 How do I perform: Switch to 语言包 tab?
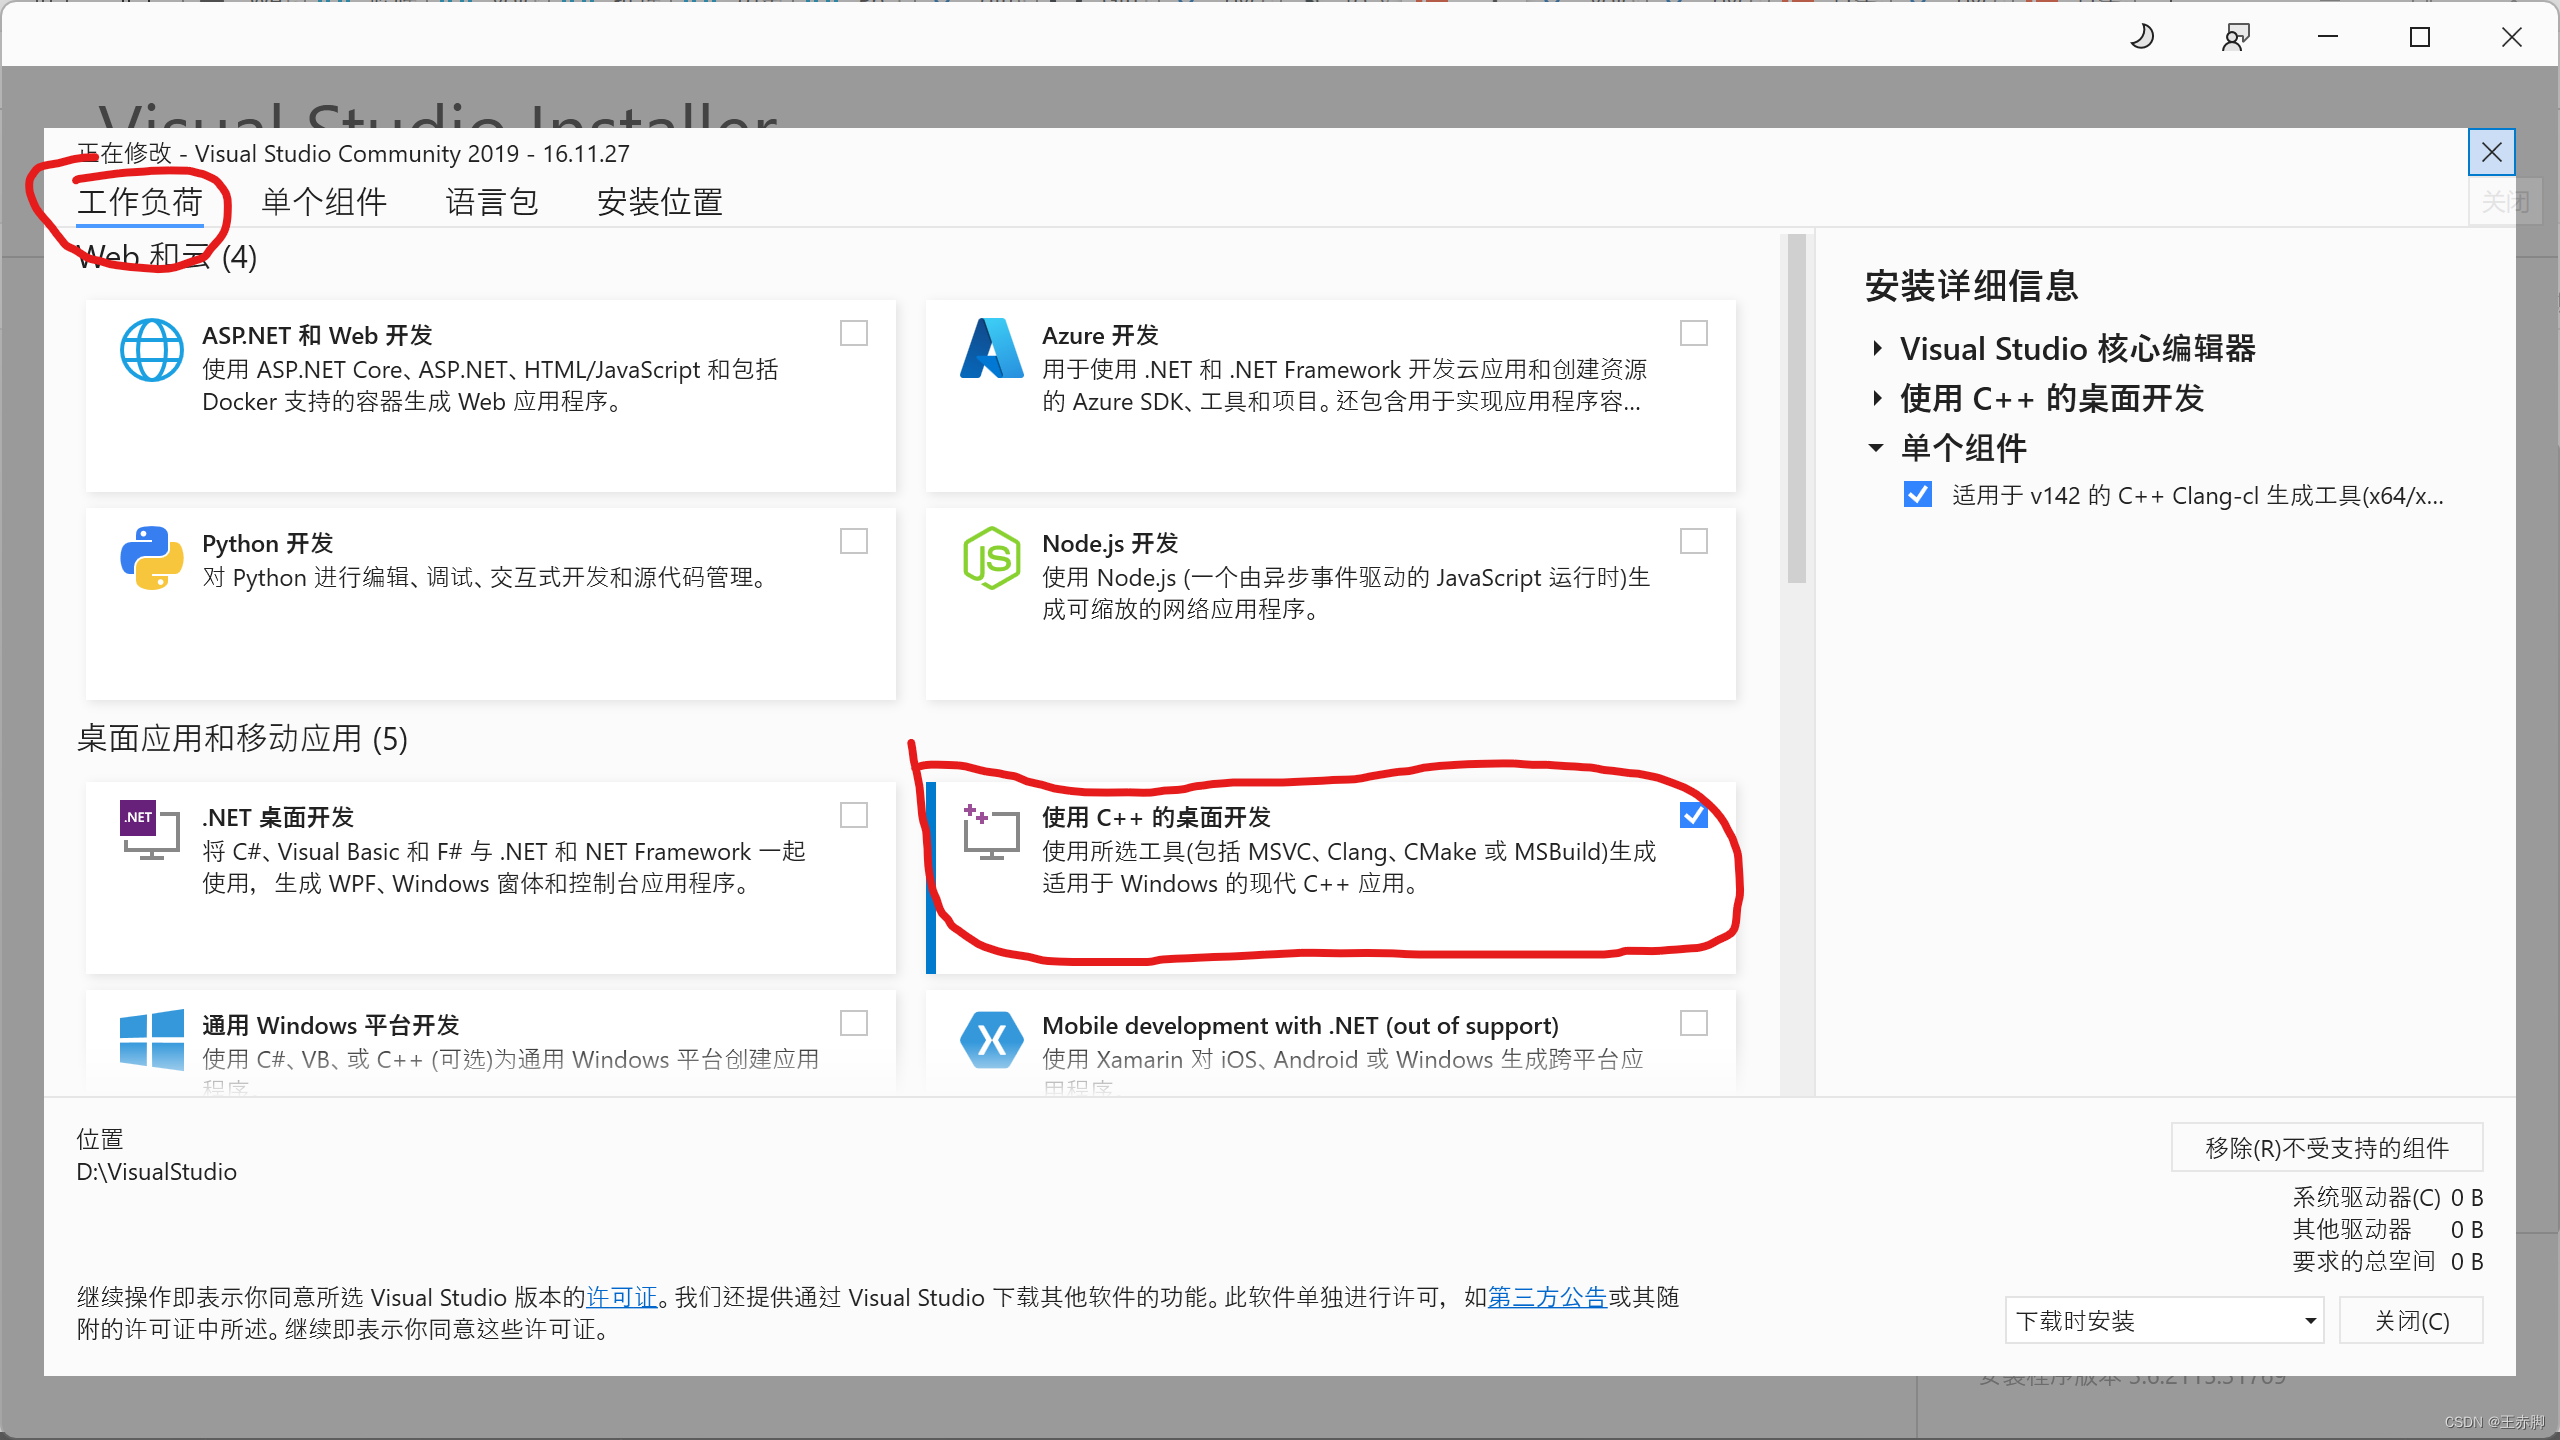[x=492, y=202]
